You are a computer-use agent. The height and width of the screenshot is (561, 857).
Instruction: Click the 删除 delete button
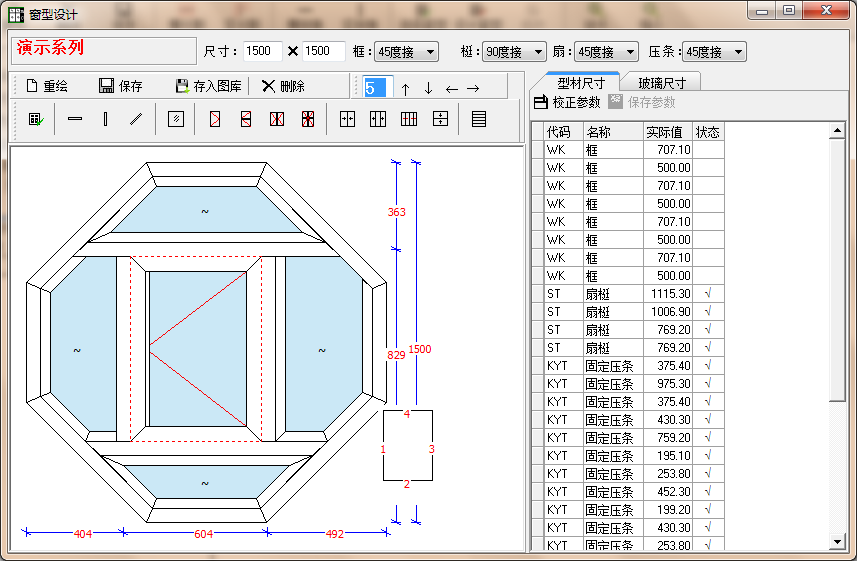pos(283,86)
